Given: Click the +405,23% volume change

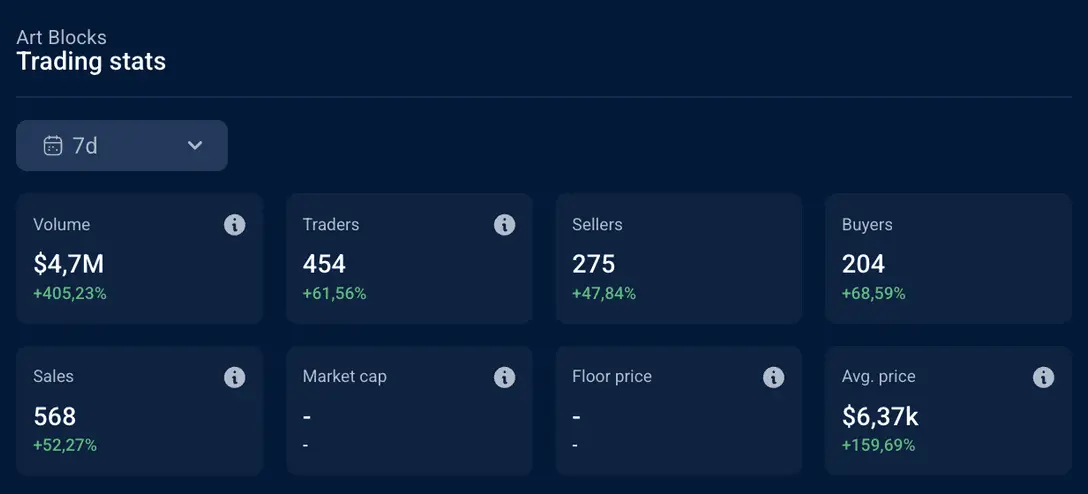Looking at the screenshot, I should click(70, 294).
